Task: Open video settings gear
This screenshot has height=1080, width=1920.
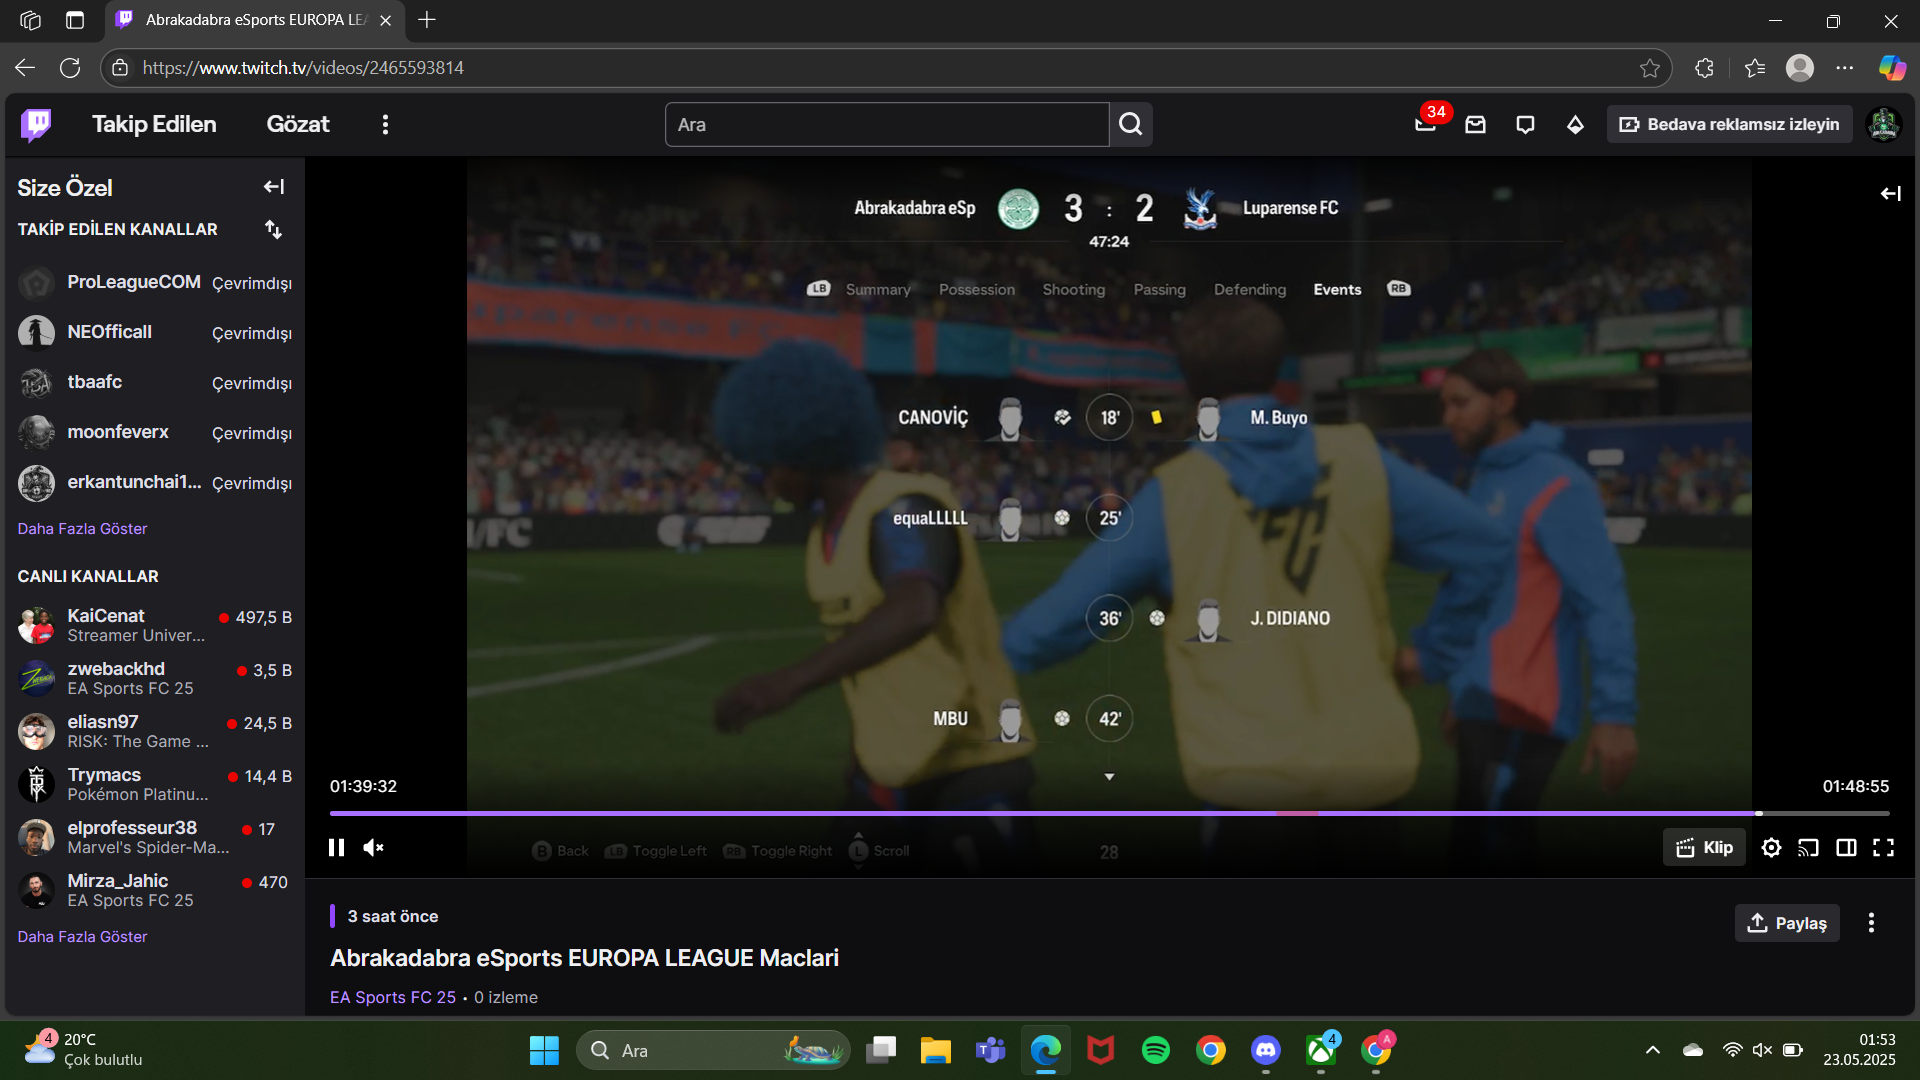Action: pyautogui.click(x=1771, y=847)
